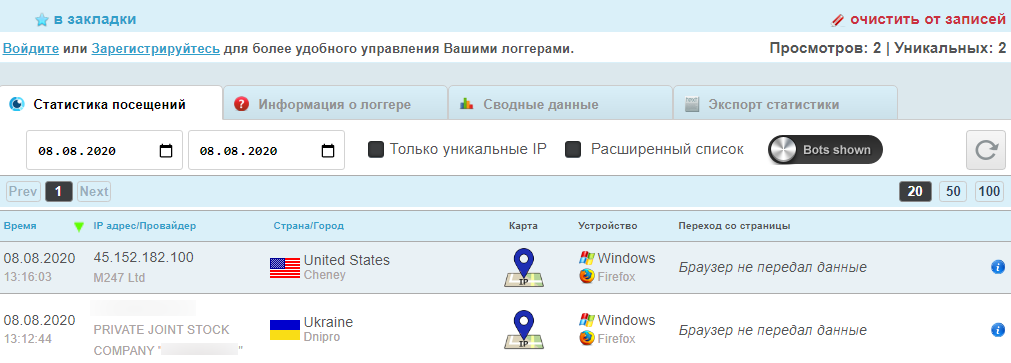The image size is (1011, 363).
Task: Open Сводные данные tab
Action: [x=560, y=103]
